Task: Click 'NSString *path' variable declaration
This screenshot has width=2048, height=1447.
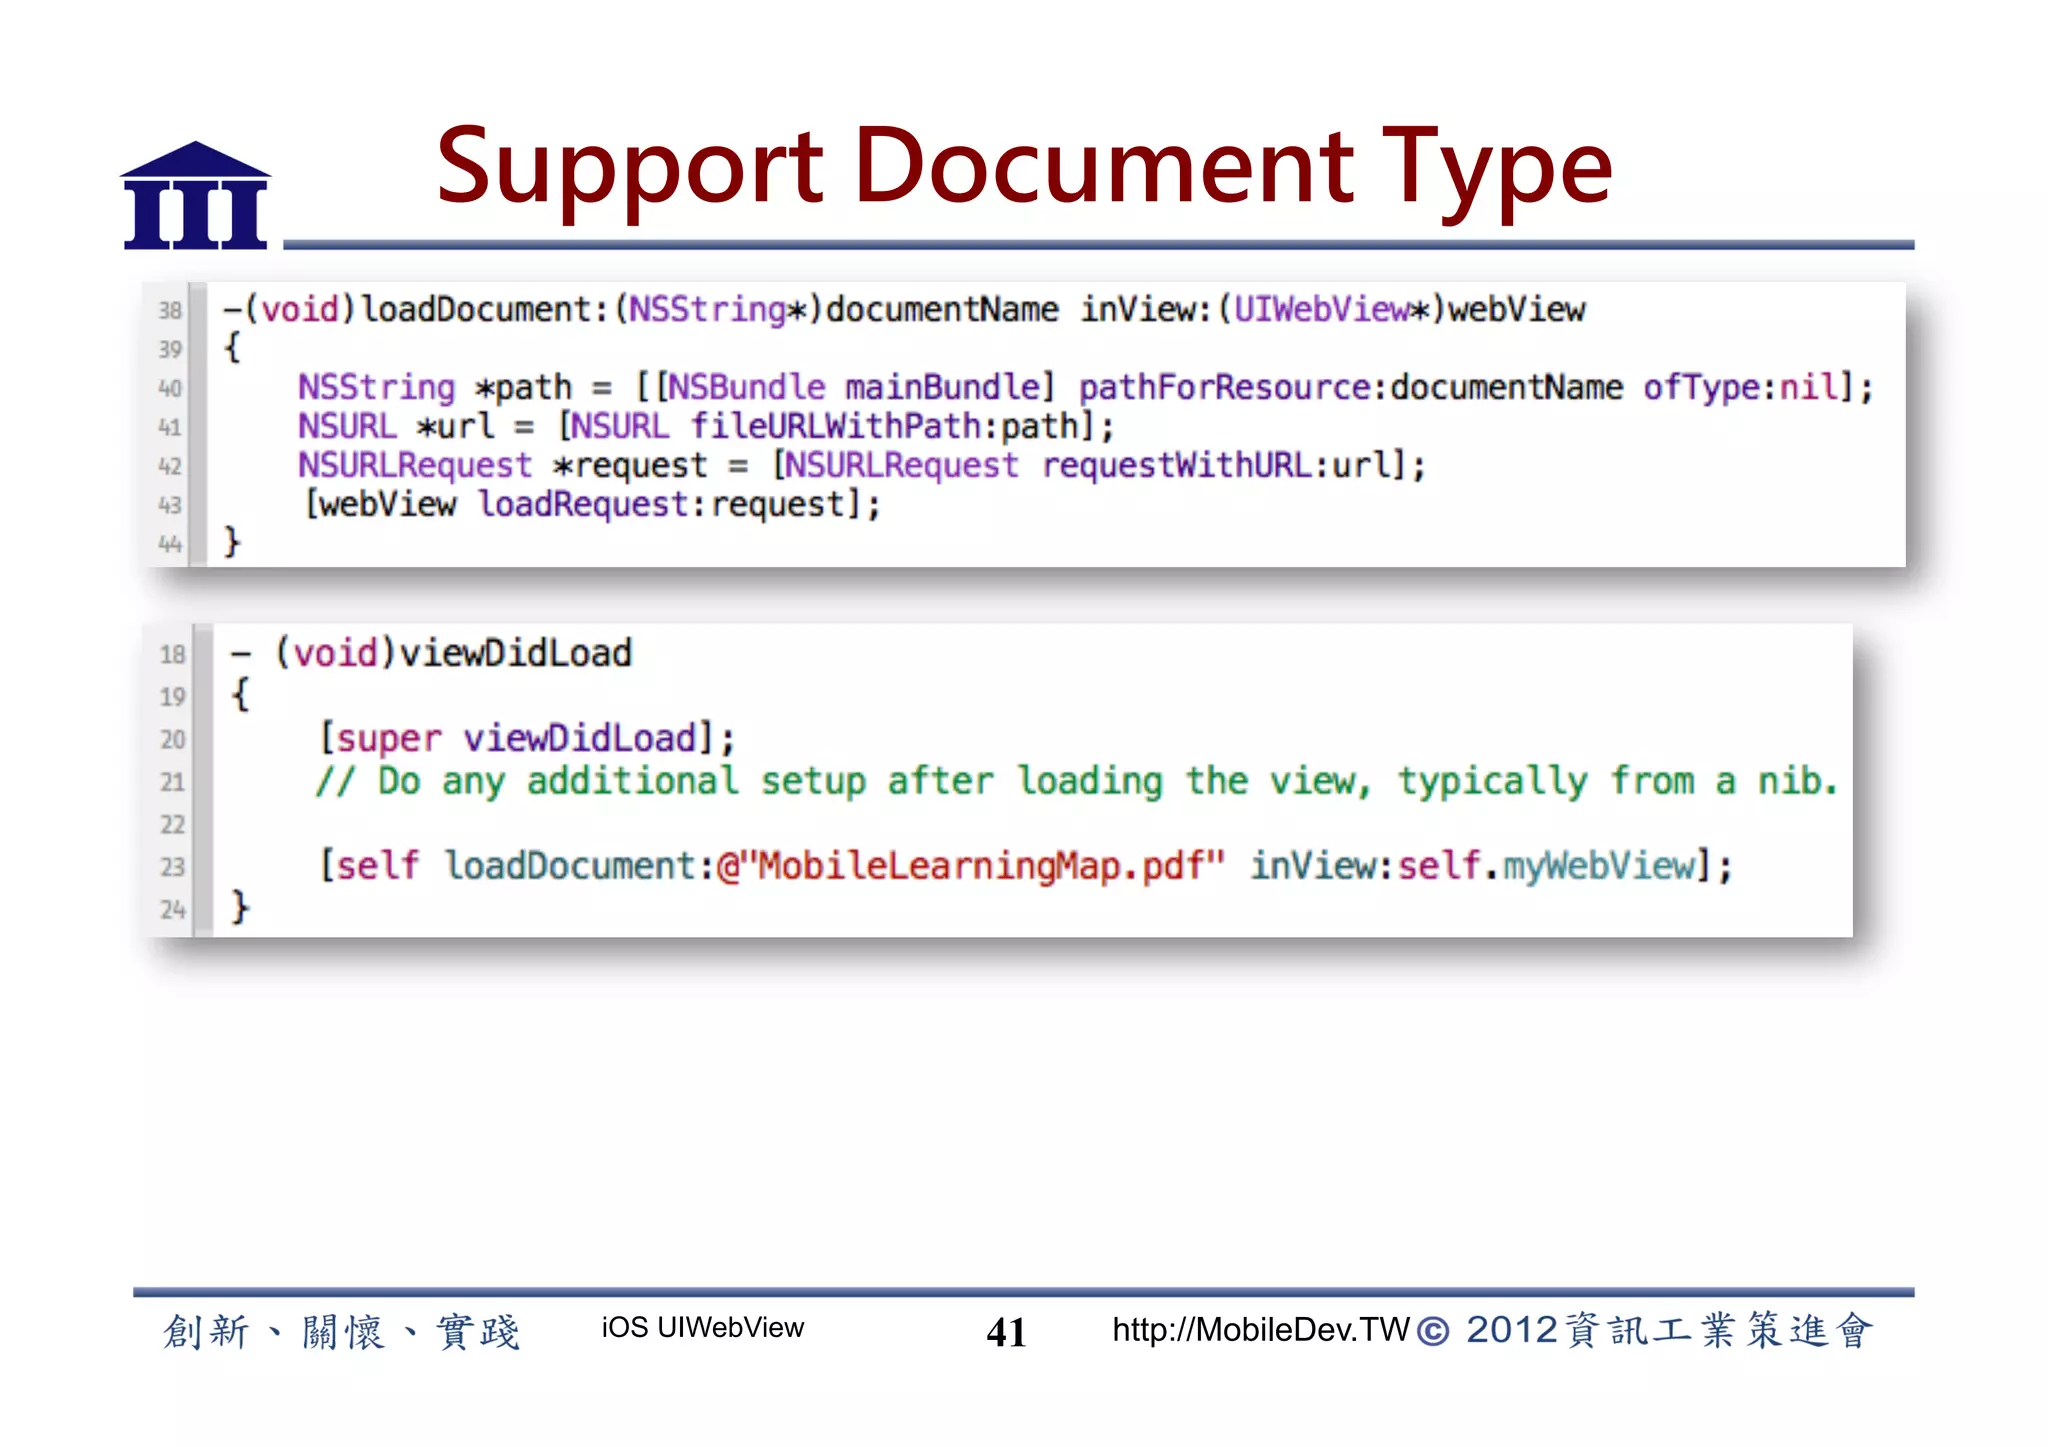Action: click(435, 387)
